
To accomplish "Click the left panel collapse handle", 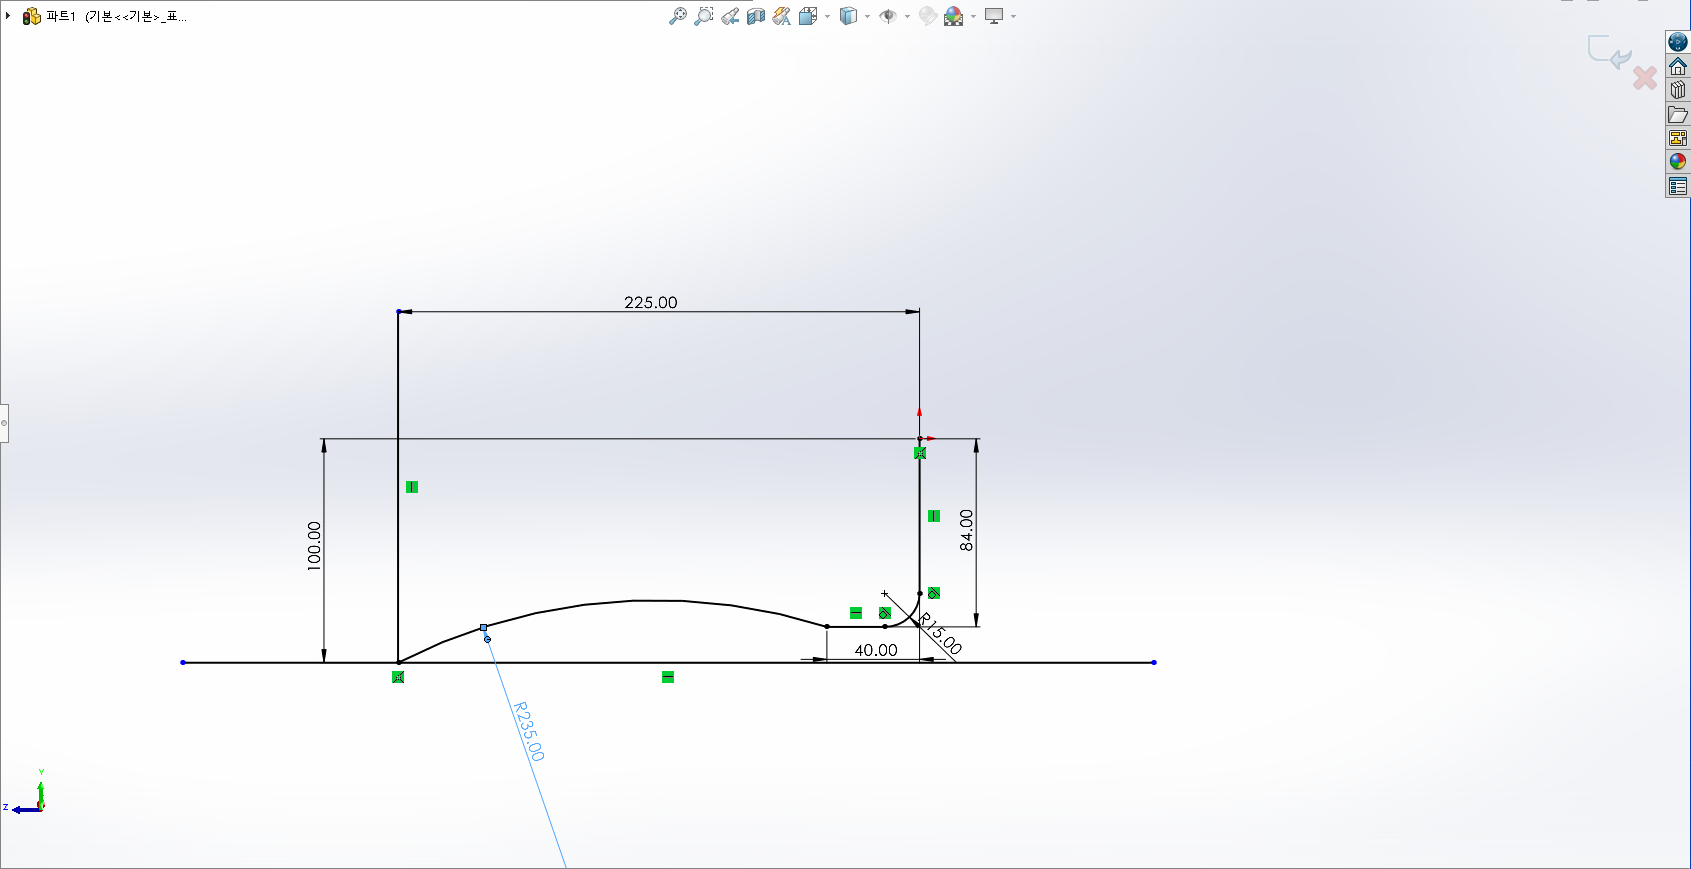I will click(4, 423).
